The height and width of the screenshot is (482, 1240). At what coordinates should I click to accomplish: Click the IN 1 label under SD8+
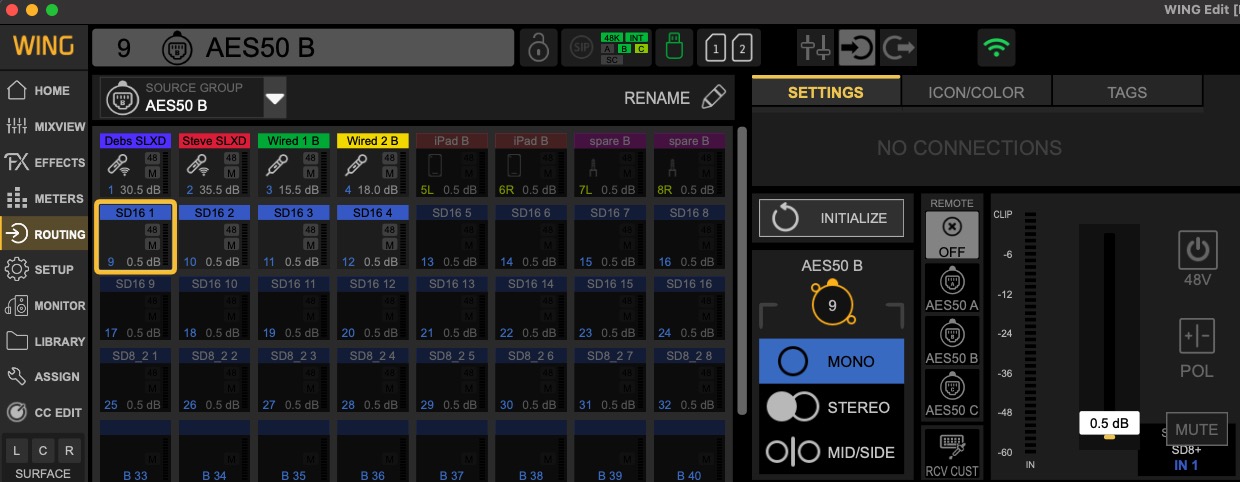click(1186, 466)
